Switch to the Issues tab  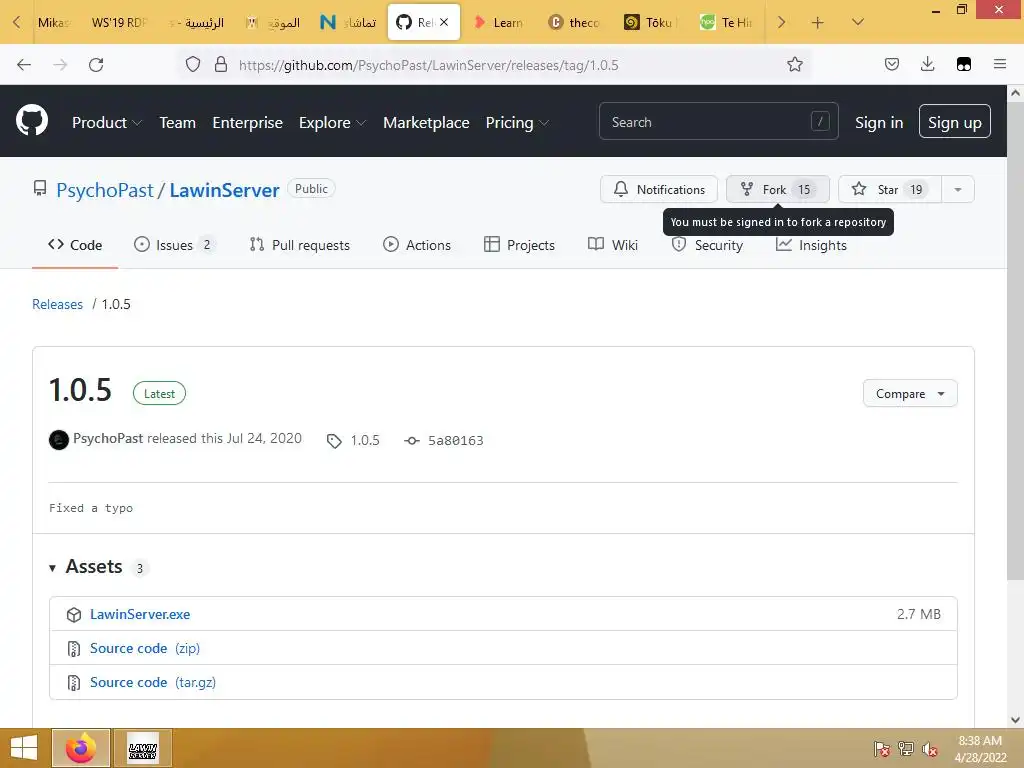pos(174,245)
